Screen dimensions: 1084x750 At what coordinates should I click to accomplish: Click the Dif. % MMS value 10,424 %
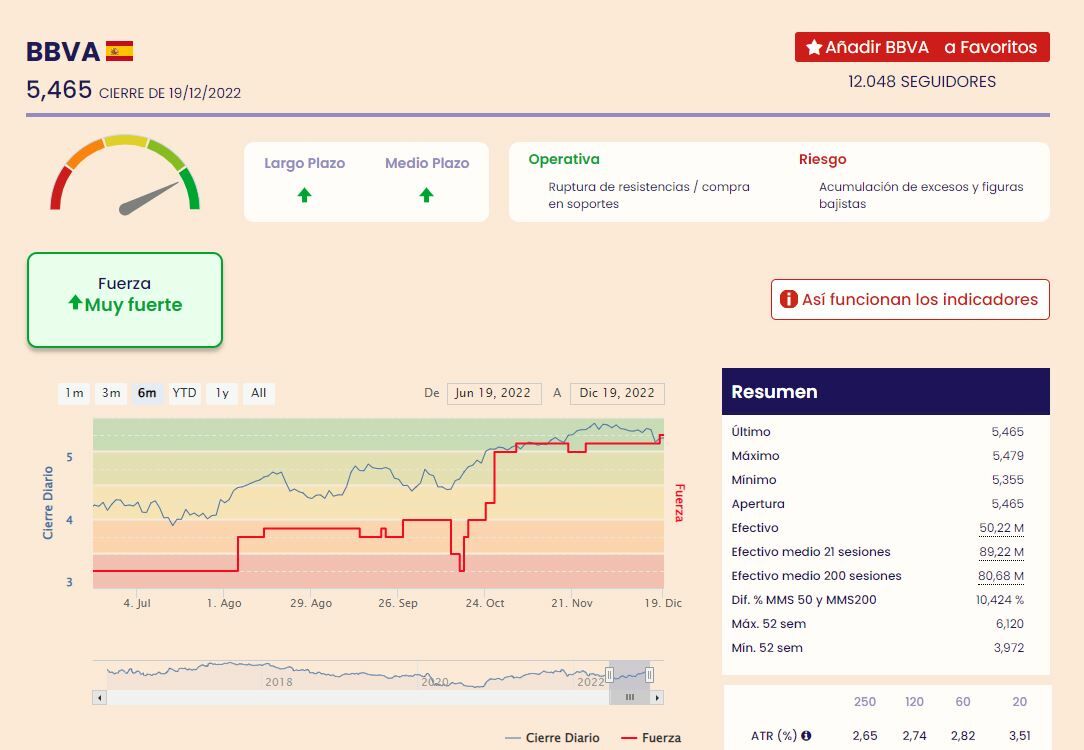(1000, 600)
